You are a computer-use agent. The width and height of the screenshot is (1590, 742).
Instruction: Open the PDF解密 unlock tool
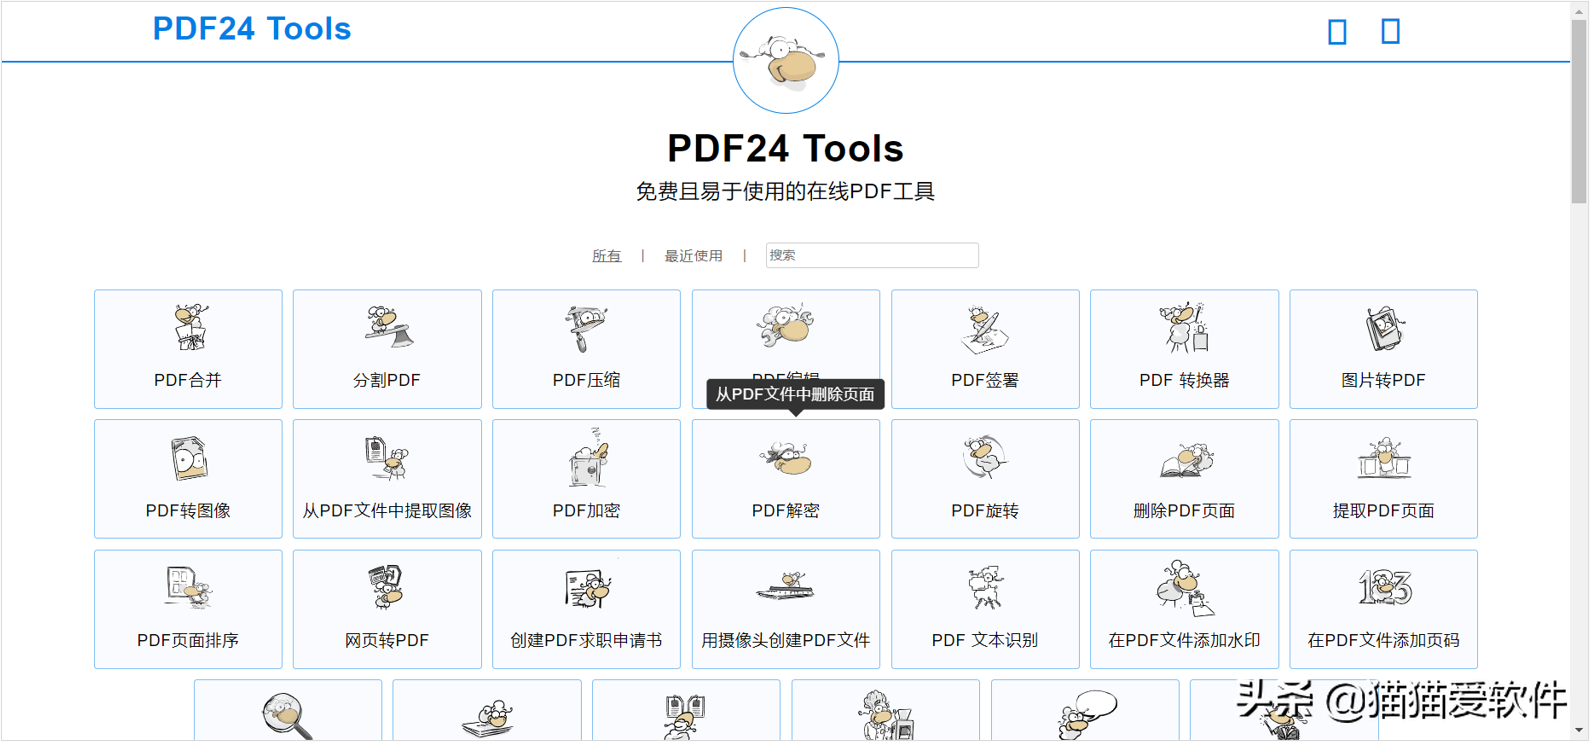pos(785,479)
